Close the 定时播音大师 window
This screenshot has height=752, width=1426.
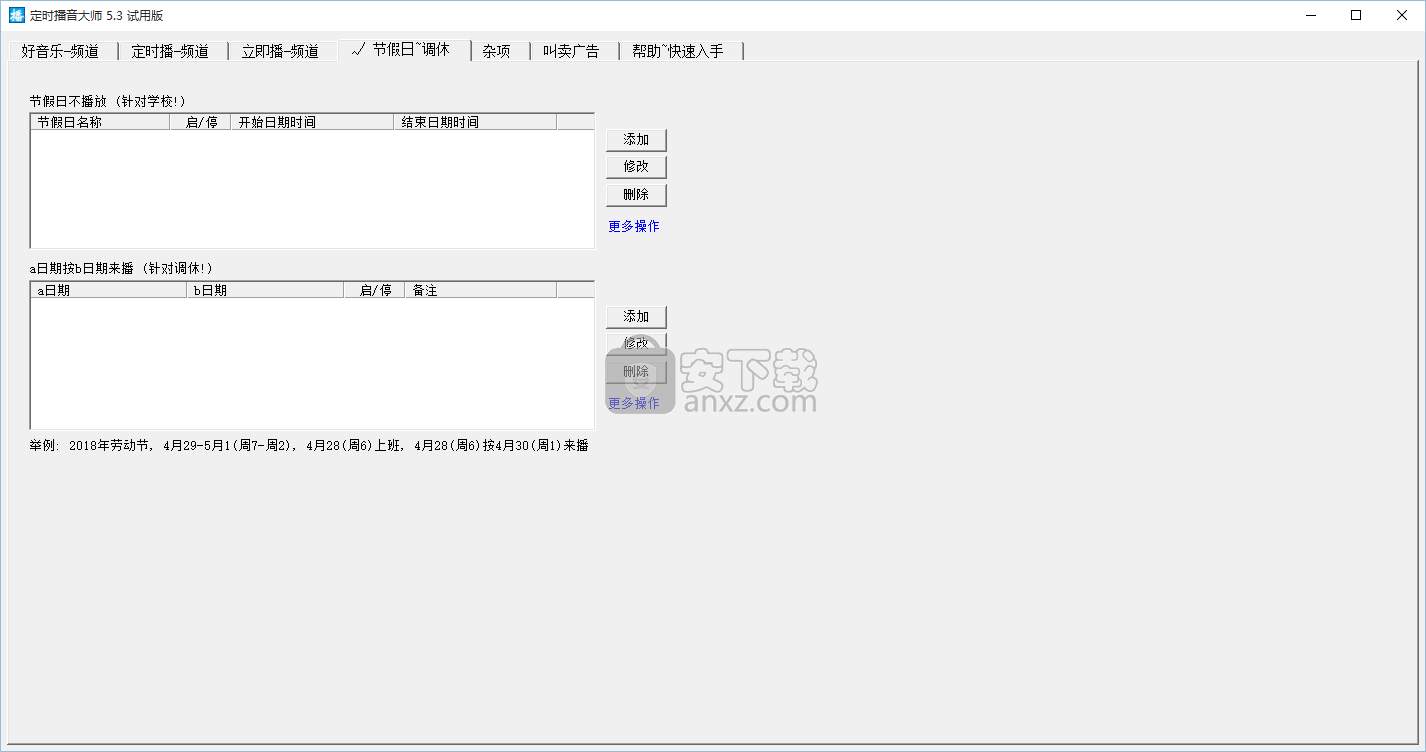coord(1402,15)
